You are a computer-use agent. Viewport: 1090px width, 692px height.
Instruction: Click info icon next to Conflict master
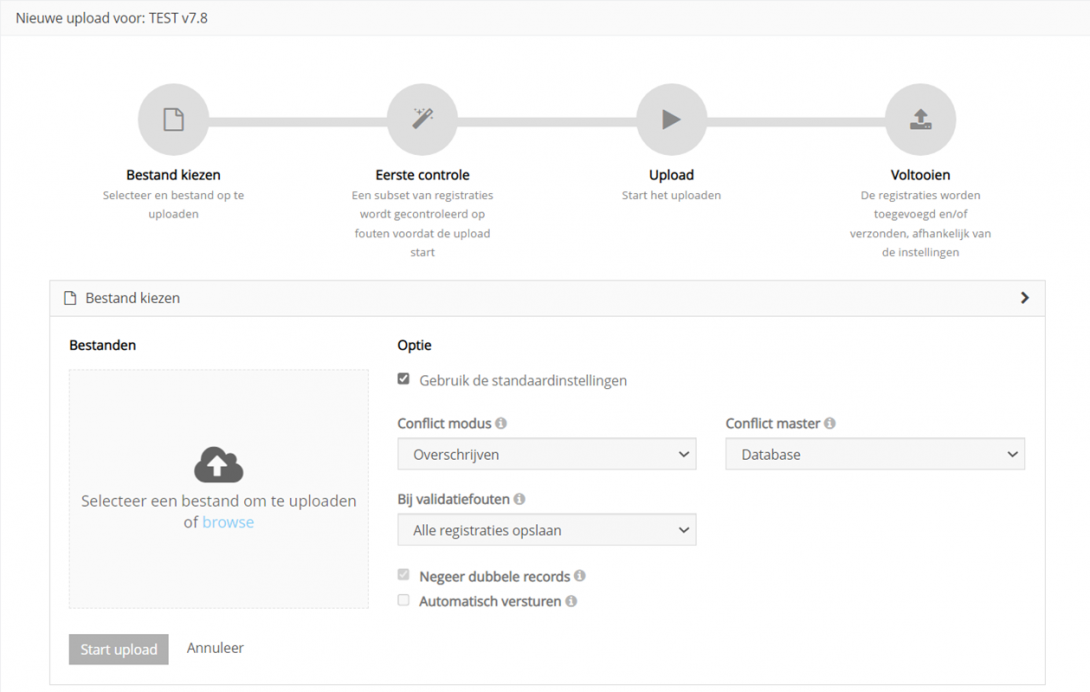(830, 424)
